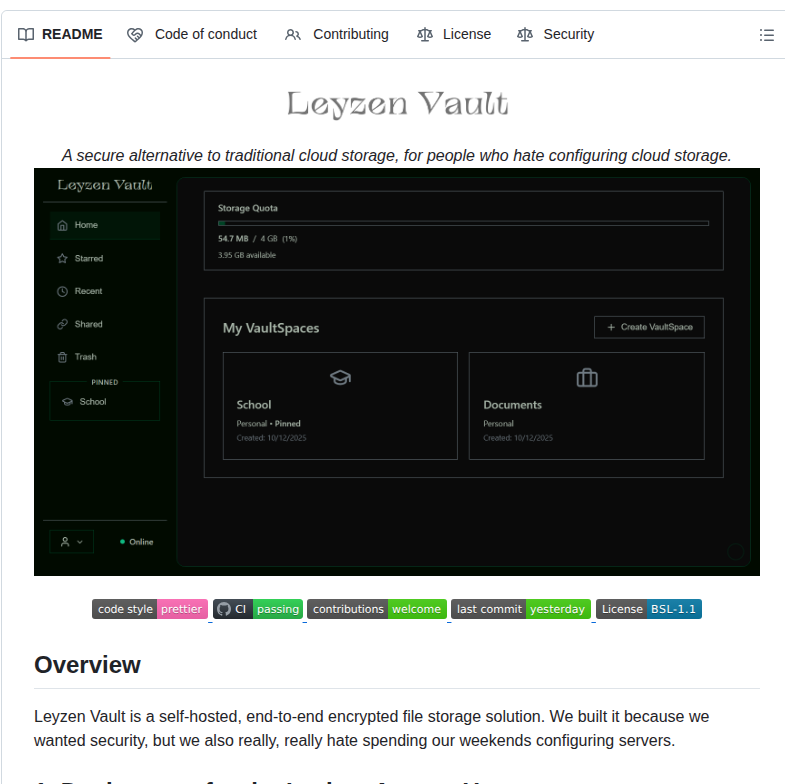Click the GitHub logo in CI badge

click(224, 609)
